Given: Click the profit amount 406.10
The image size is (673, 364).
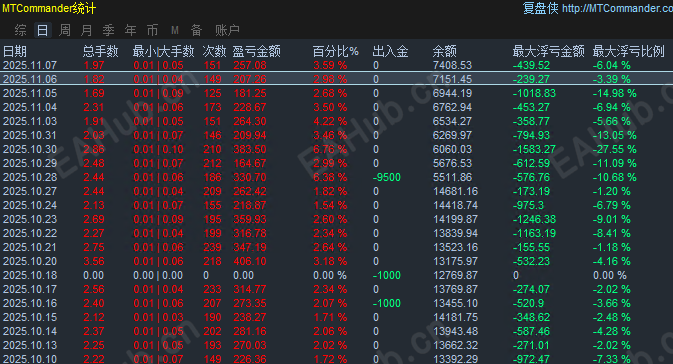Looking at the screenshot, I should [x=250, y=261].
